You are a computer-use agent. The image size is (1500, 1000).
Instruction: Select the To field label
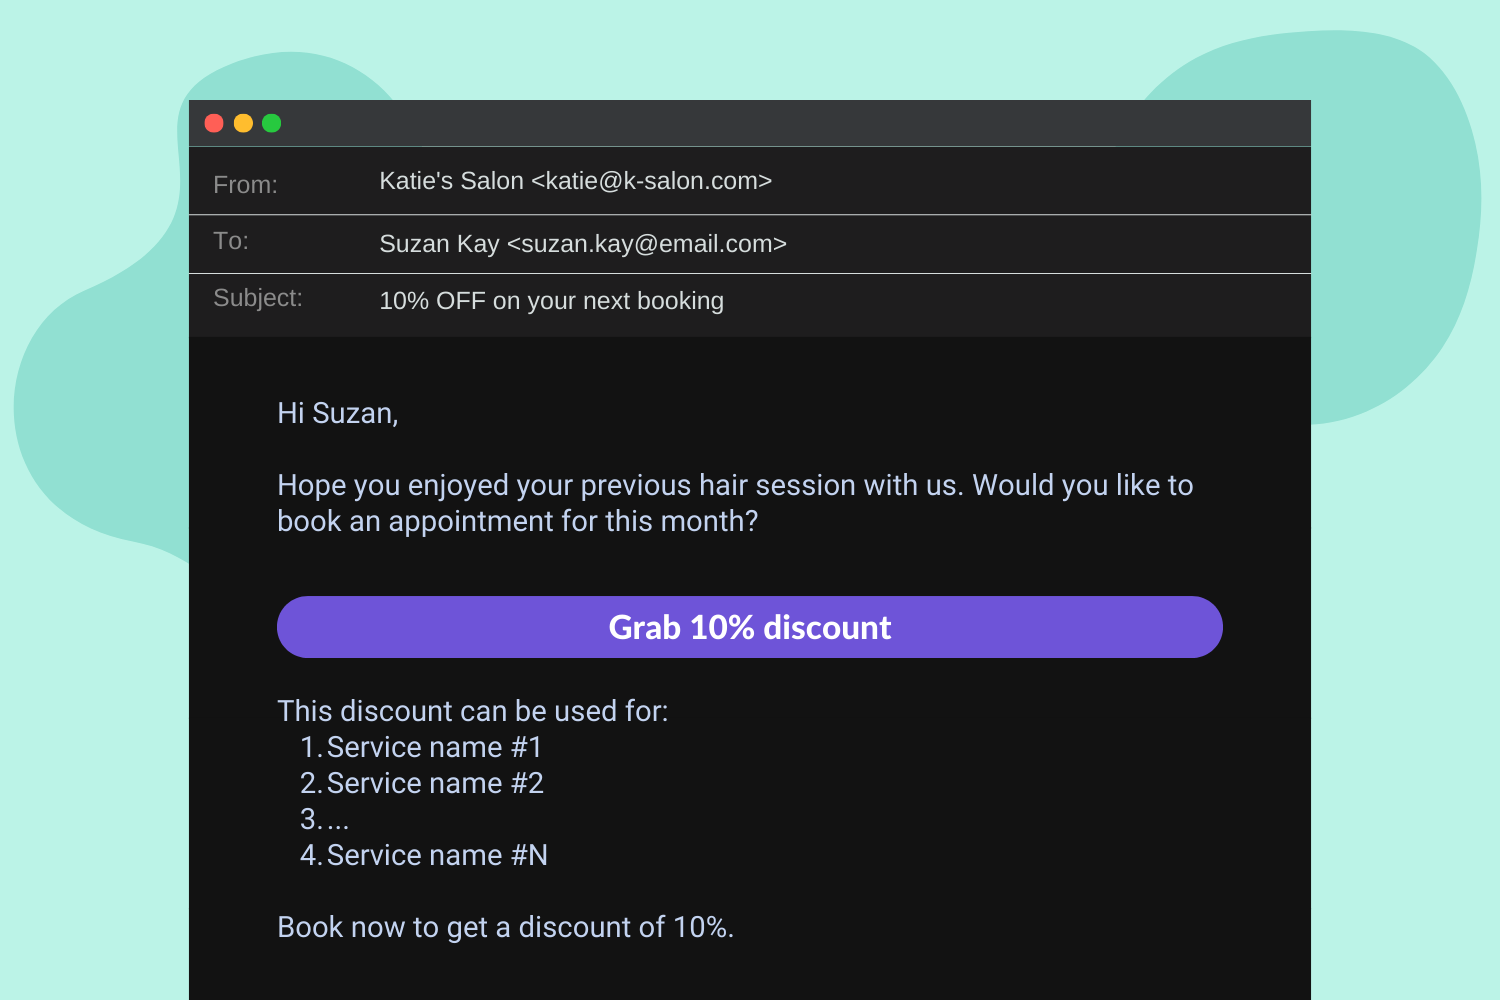(231, 240)
